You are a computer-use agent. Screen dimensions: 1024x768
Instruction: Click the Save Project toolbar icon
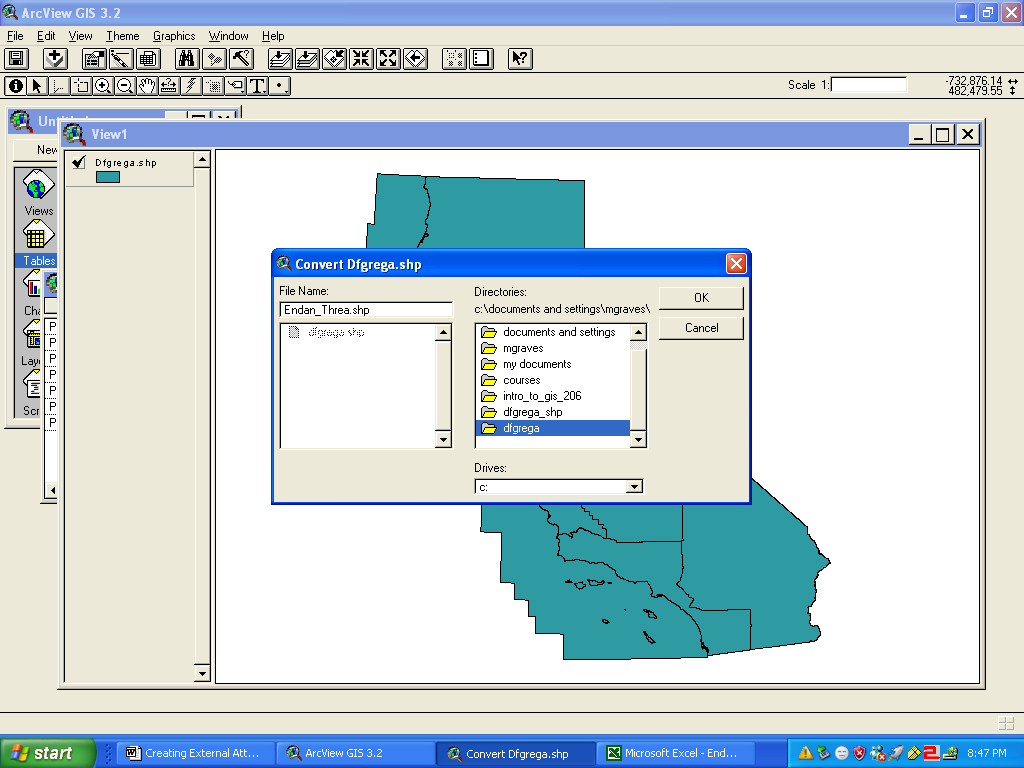pos(16,59)
